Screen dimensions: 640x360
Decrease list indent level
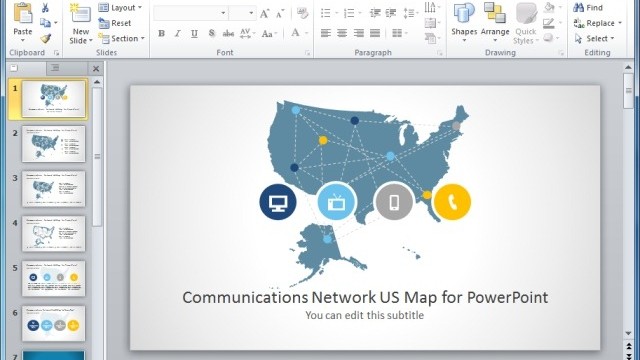[375, 13]
